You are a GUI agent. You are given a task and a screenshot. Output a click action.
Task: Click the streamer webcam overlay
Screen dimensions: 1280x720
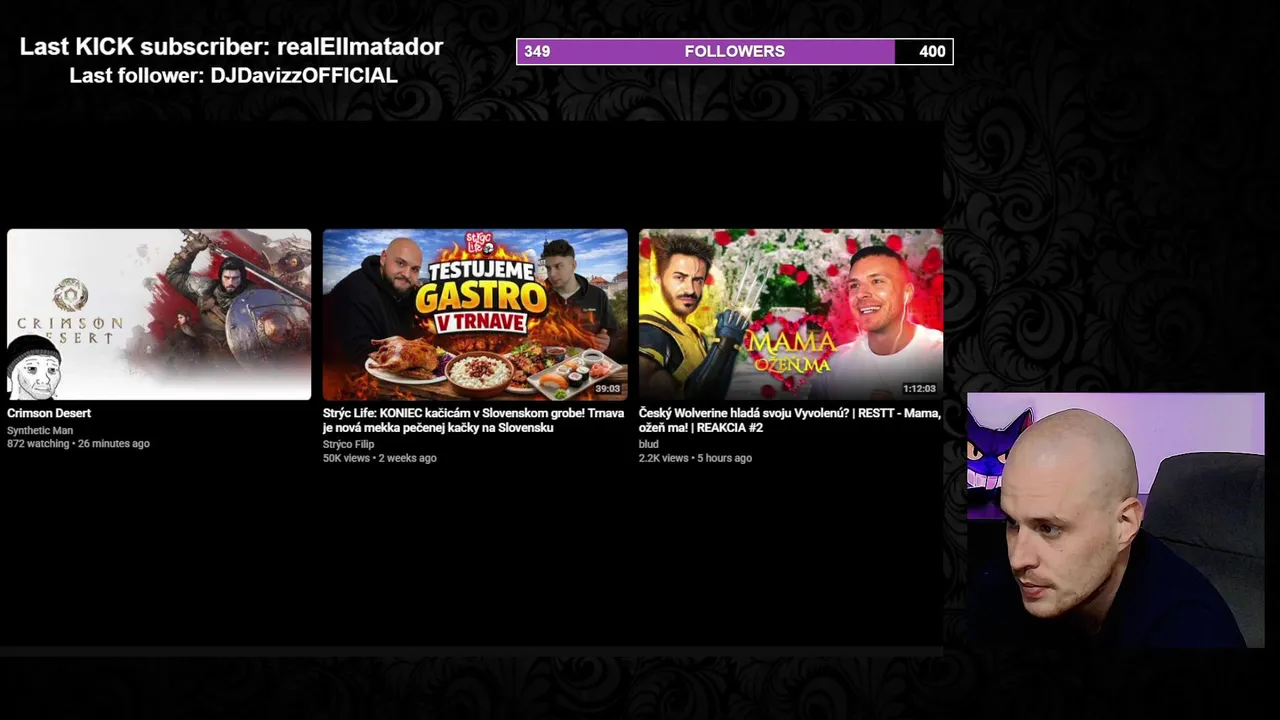coord(1116,520)
